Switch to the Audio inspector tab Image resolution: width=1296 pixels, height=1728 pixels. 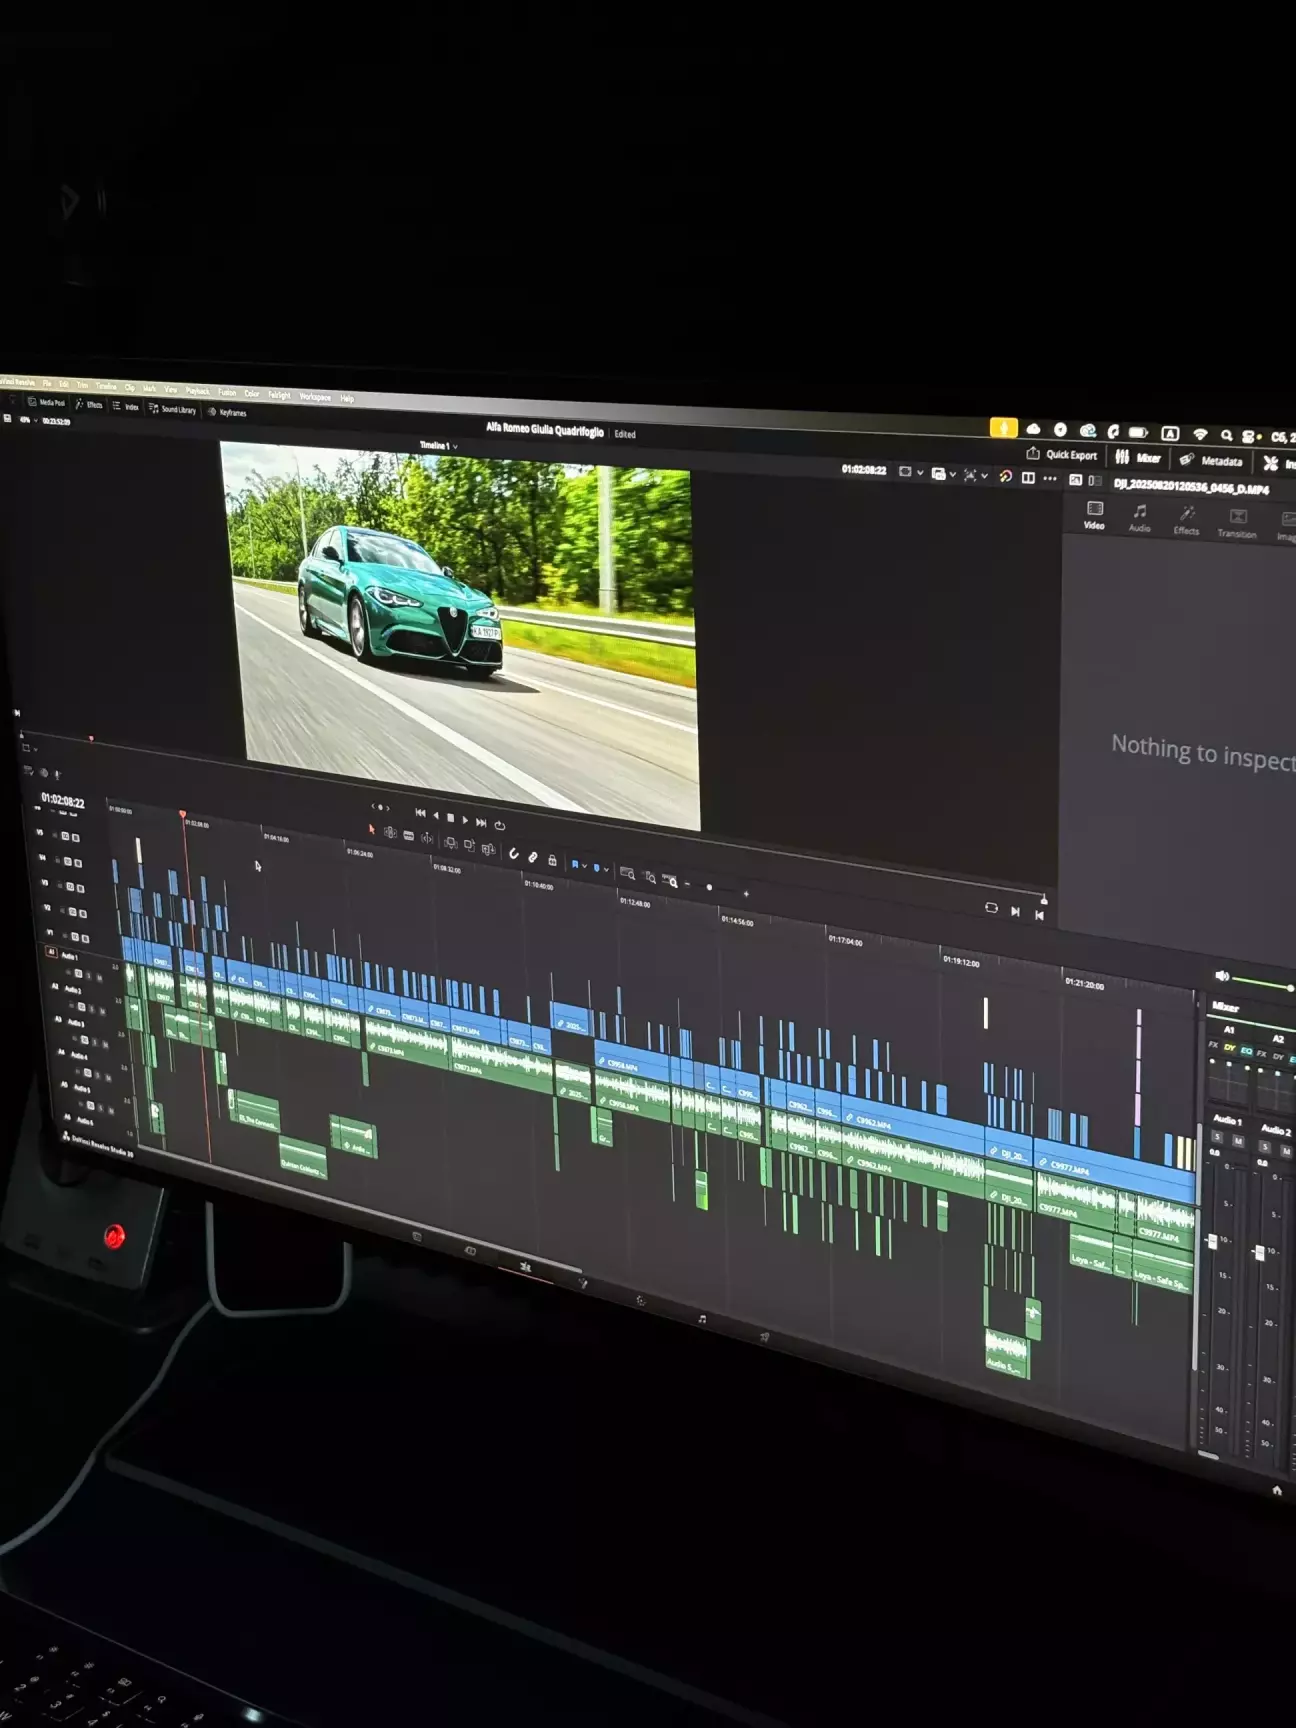tap(1140, 517)
